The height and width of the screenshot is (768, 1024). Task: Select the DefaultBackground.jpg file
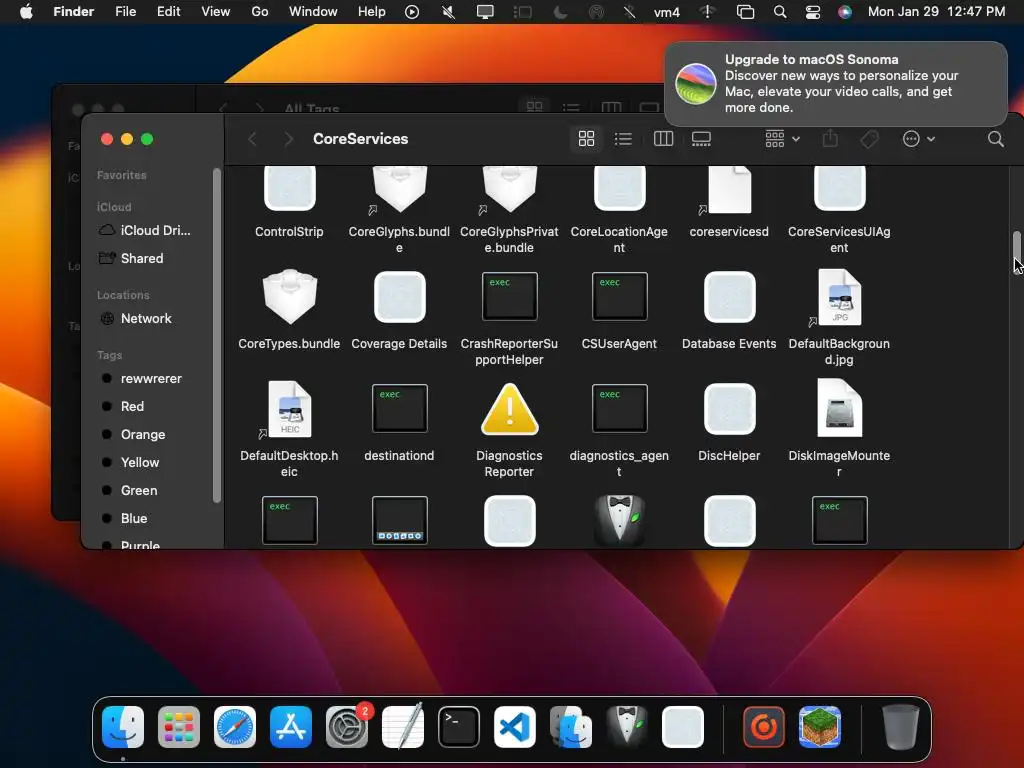pyautogui.click(x=839, y=297)
